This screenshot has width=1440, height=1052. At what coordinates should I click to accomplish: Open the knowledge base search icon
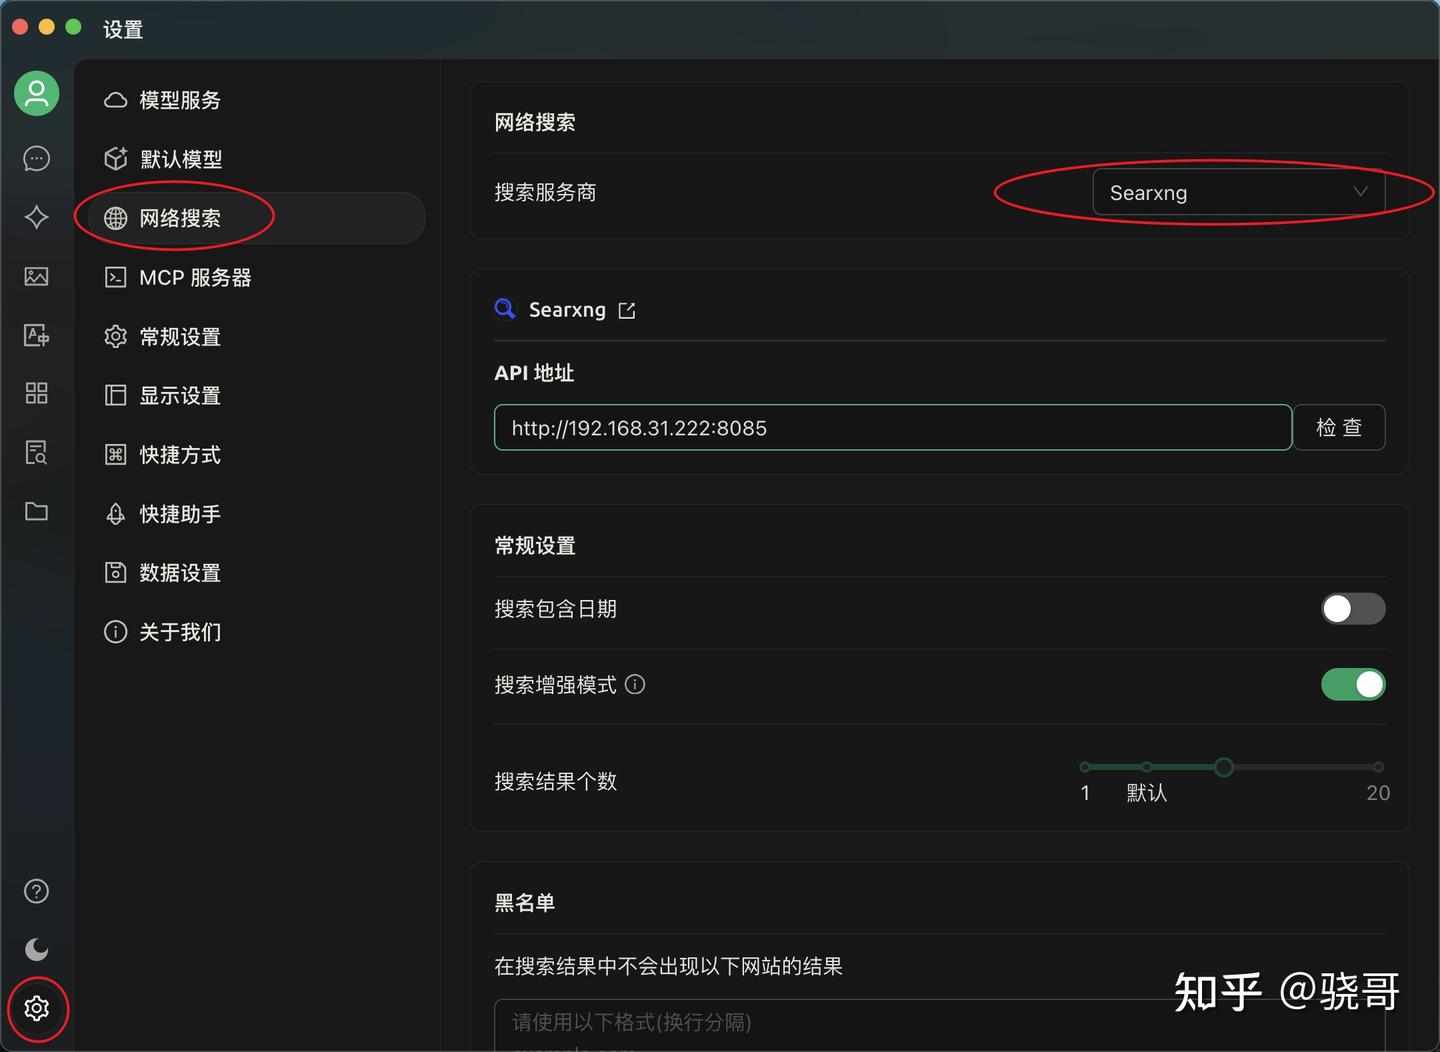pos(36,452)
